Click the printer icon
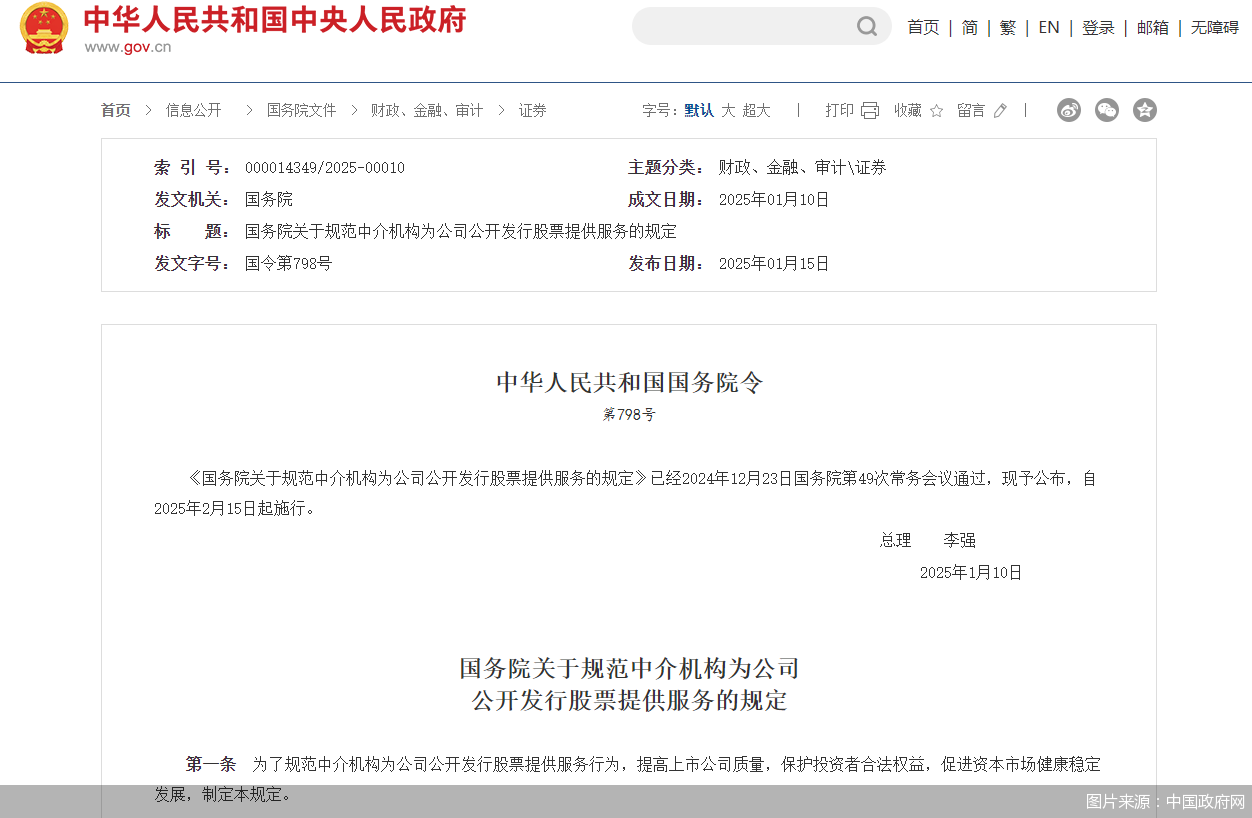1252x818 pixels. 870,111
